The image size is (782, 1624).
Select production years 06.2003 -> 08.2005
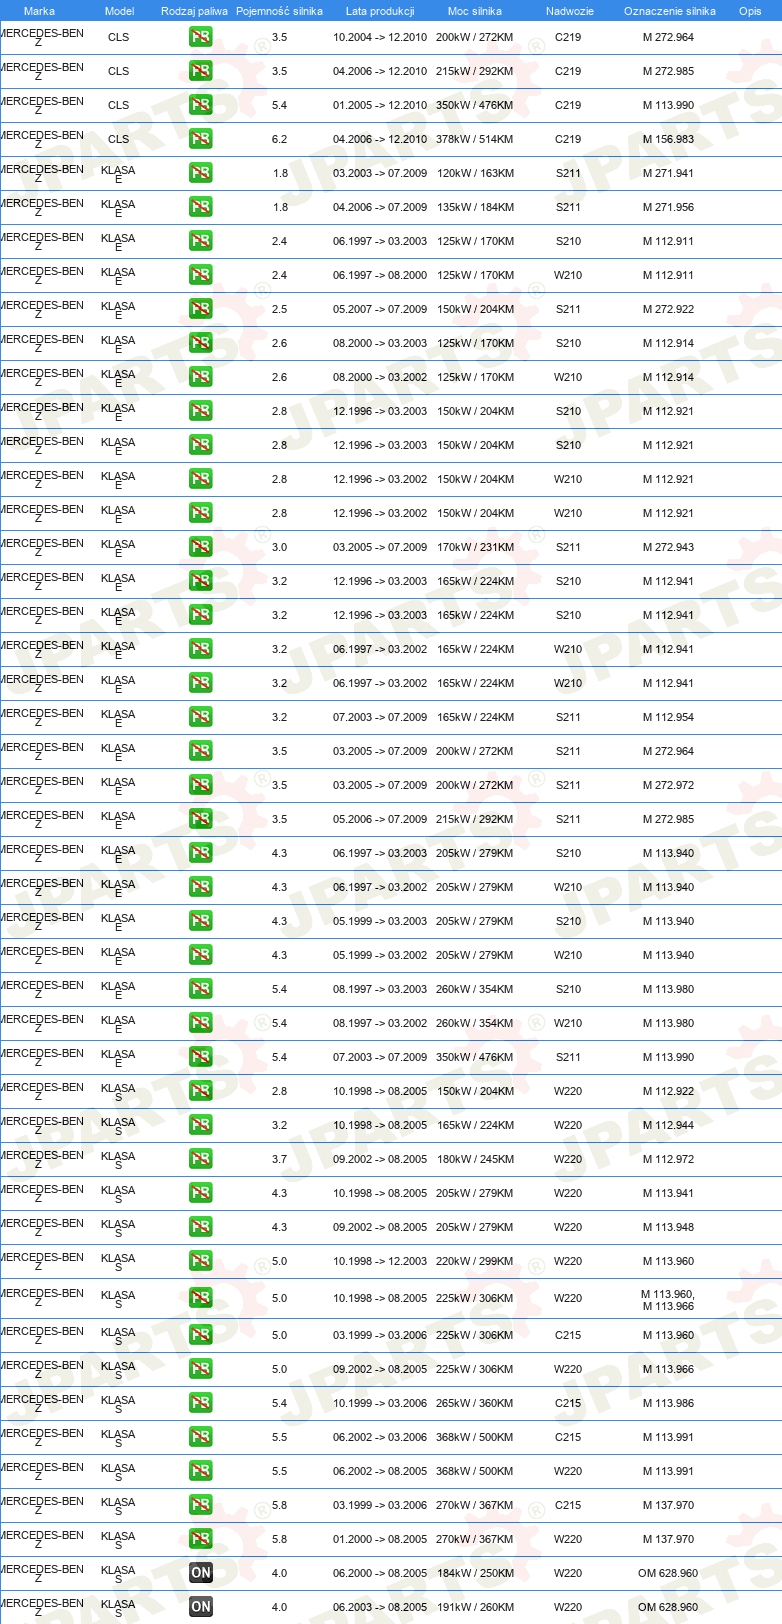click(x=380, y=1608)
